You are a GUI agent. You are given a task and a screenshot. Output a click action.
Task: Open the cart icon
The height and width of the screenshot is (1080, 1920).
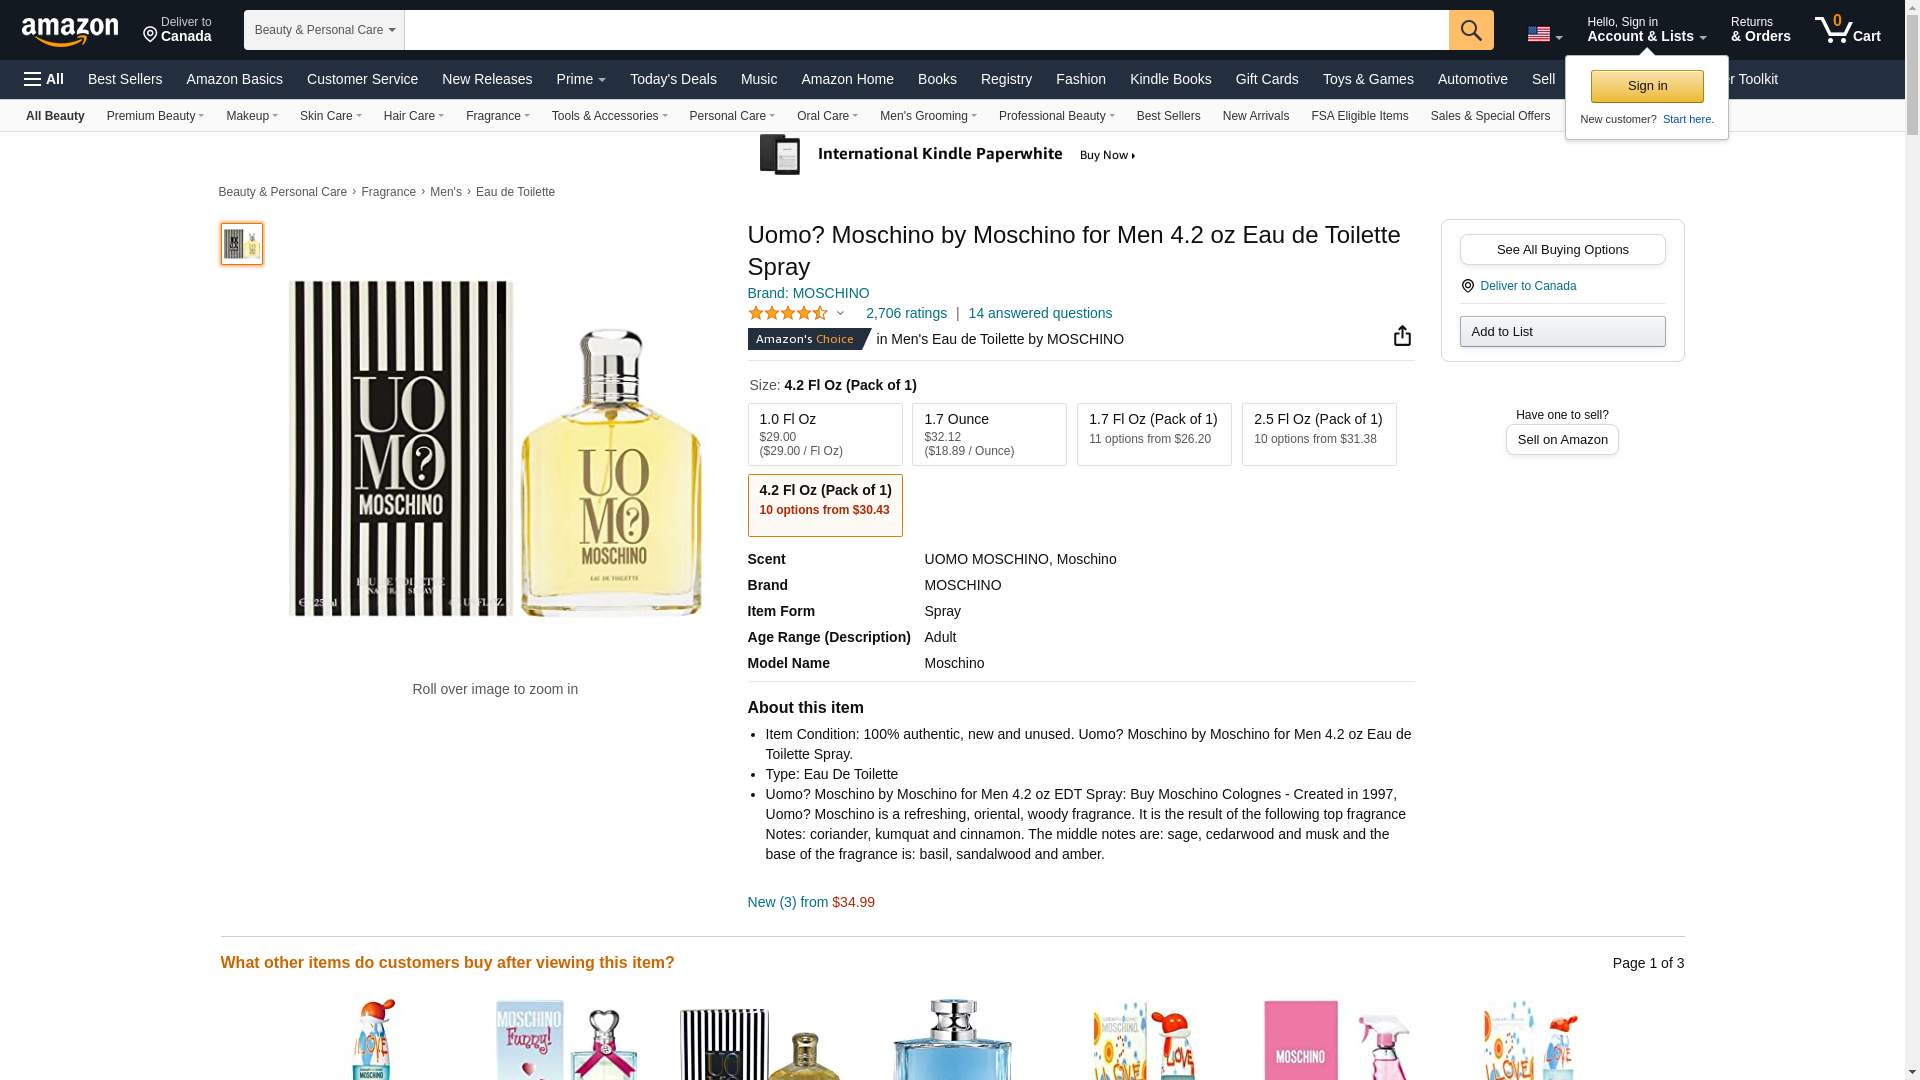coord(1847,30)
